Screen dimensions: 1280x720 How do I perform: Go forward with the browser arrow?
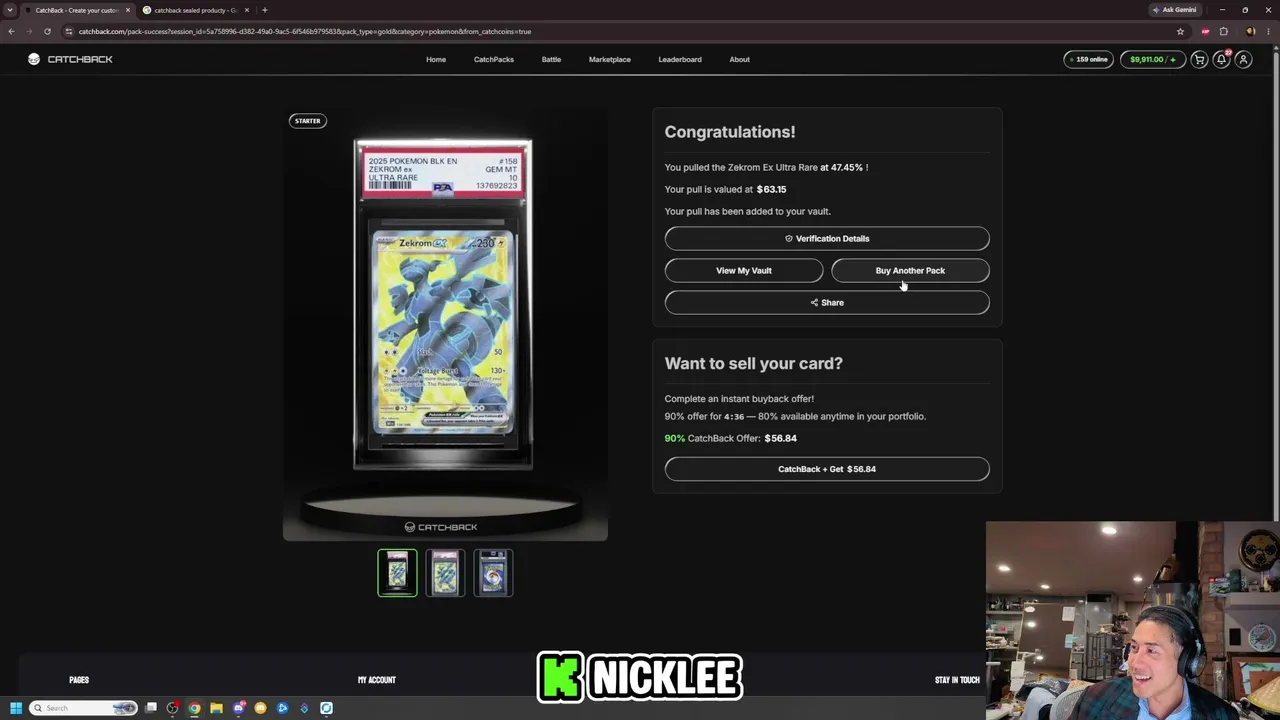(x=29, y=31)
